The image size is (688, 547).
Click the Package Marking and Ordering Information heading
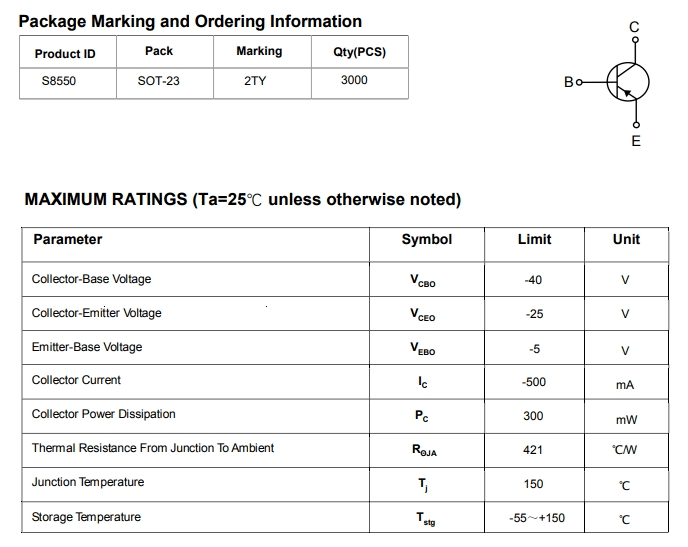click(x=191, y=21)
